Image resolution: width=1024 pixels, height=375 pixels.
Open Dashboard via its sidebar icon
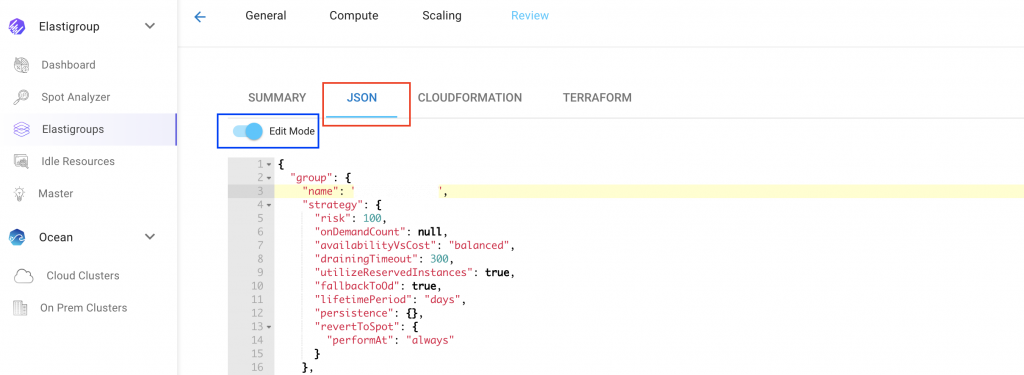click(x=22, y=65)
